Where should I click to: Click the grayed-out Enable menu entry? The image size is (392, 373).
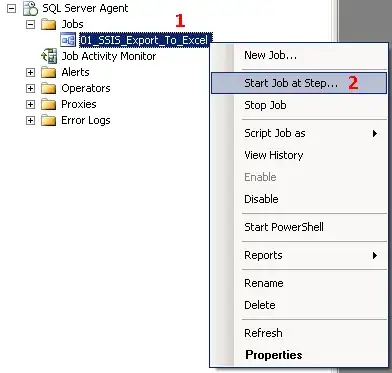(x=299, y=177)
